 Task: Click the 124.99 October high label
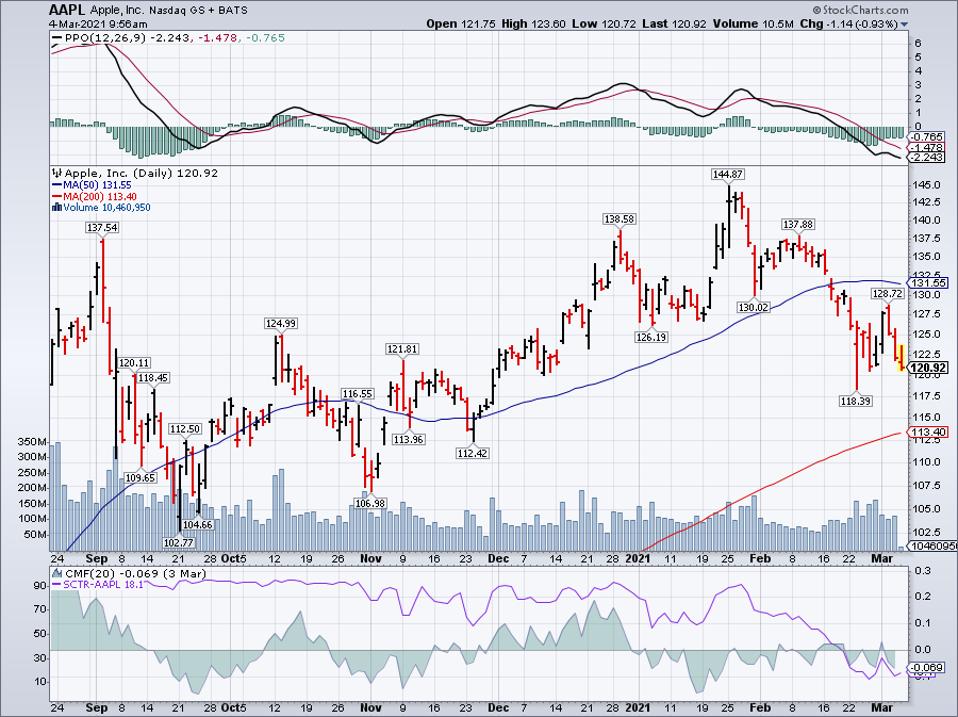[x=281, y=323]
